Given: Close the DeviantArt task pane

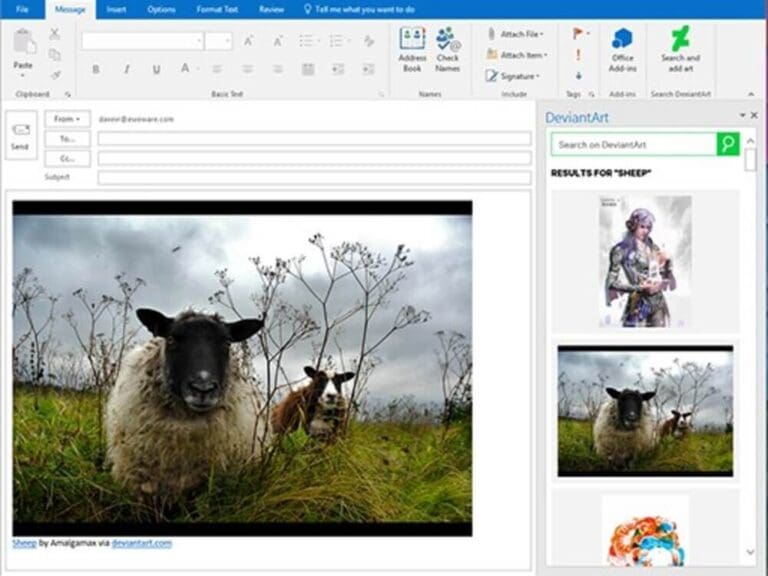Looking at the screenshot, I should (754, 115).
